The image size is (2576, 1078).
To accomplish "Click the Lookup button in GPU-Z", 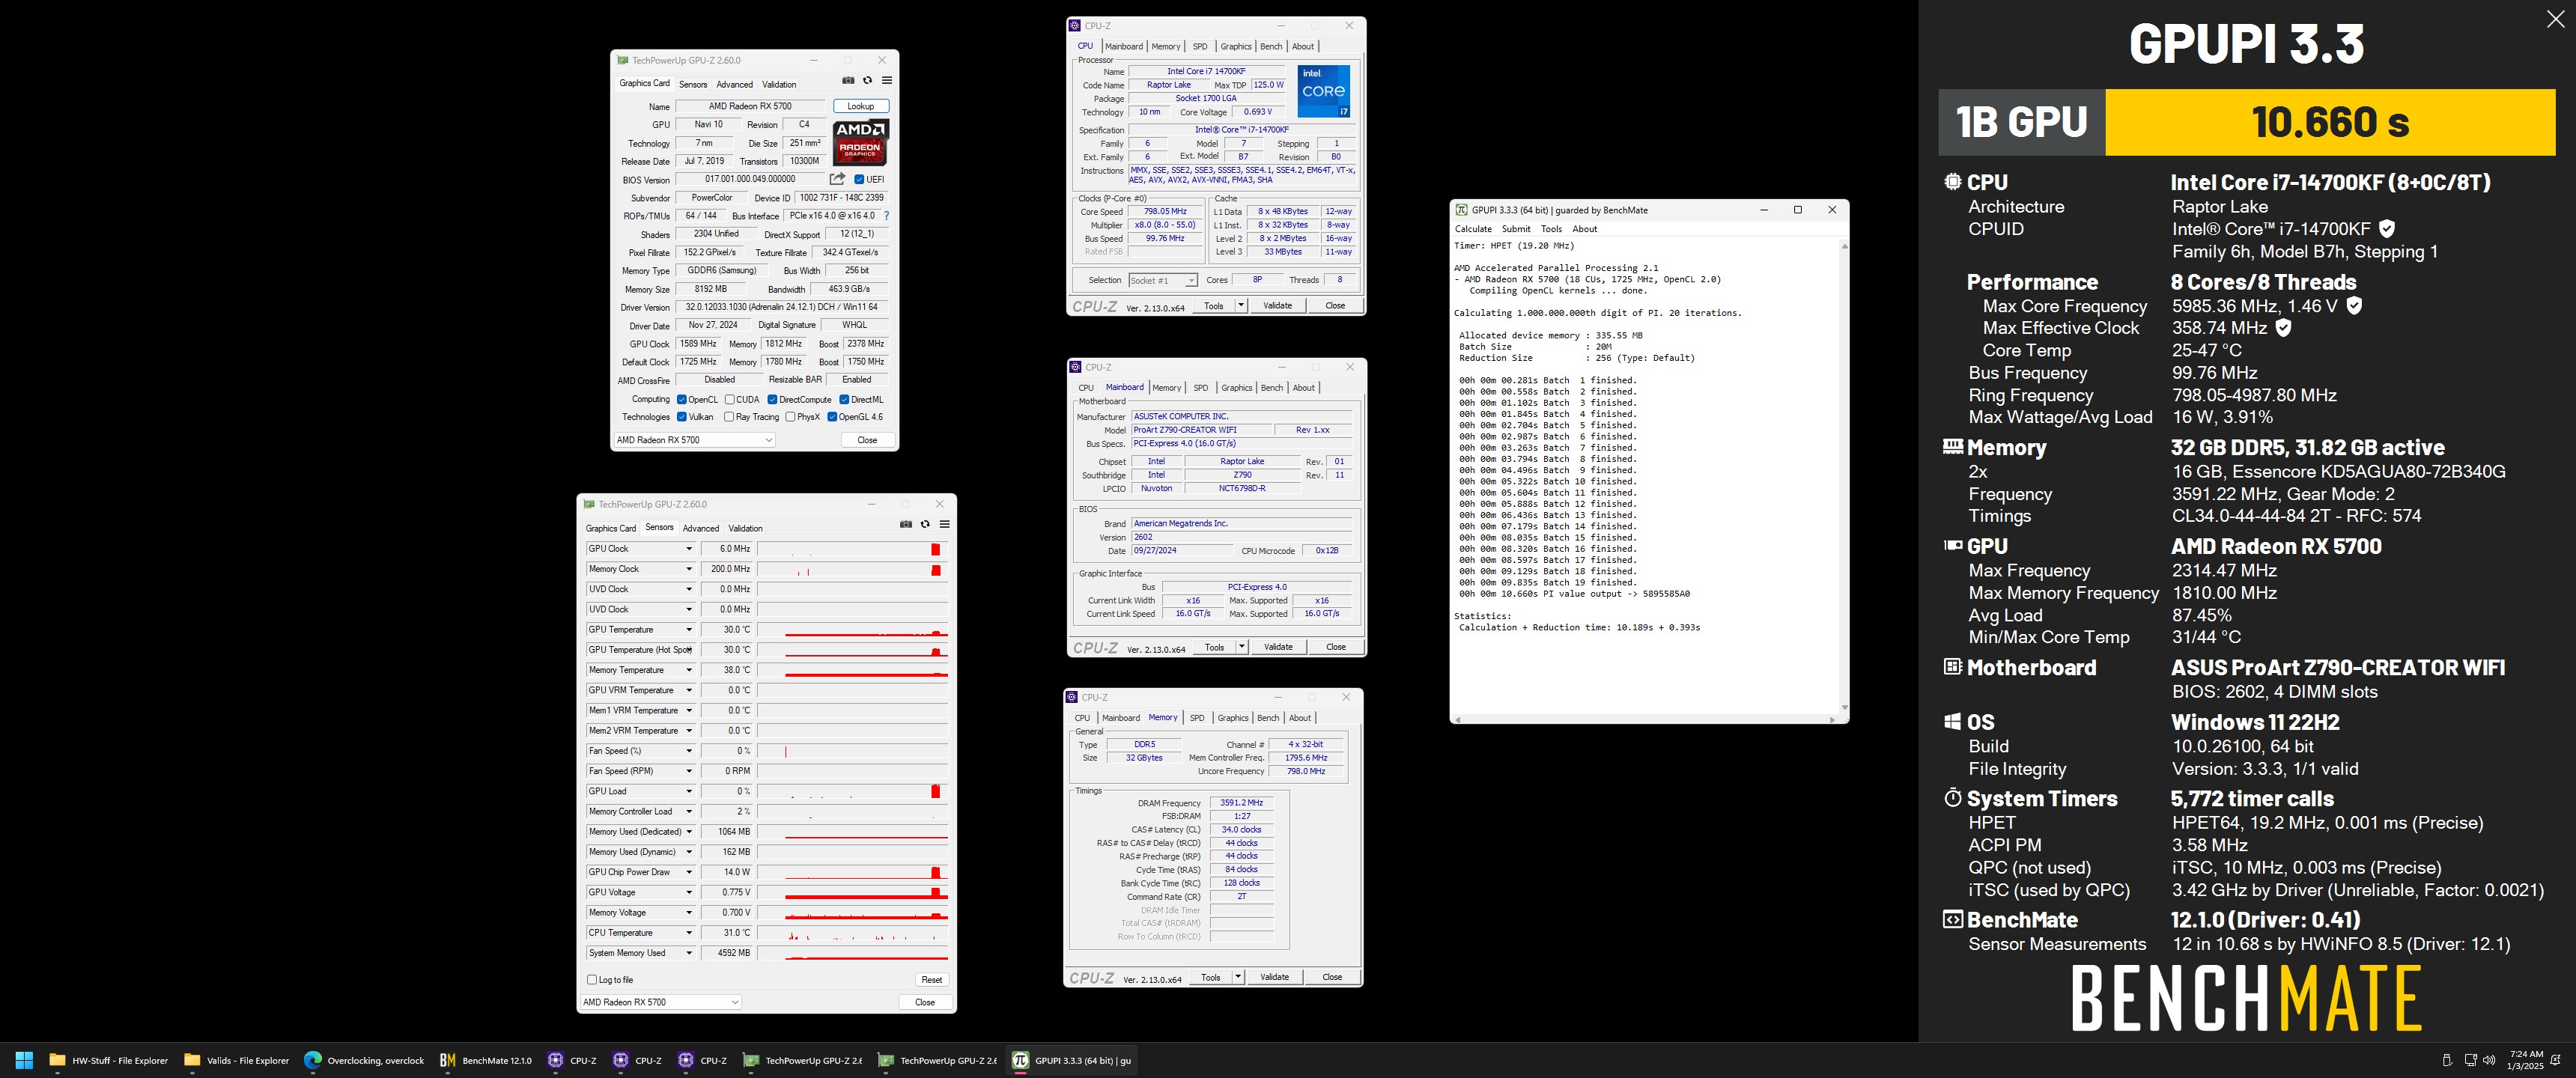I will [860, 106].
